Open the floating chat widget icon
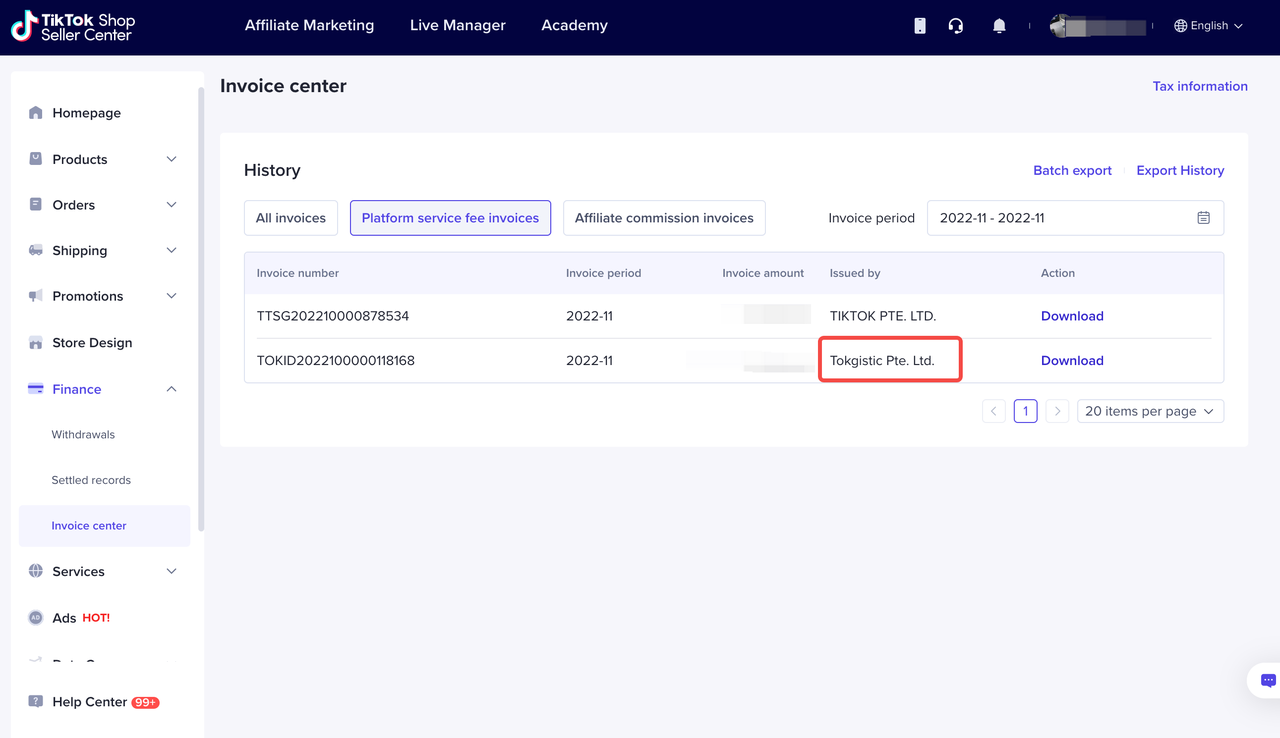1280x738 pixels. tap(1267, 681)
